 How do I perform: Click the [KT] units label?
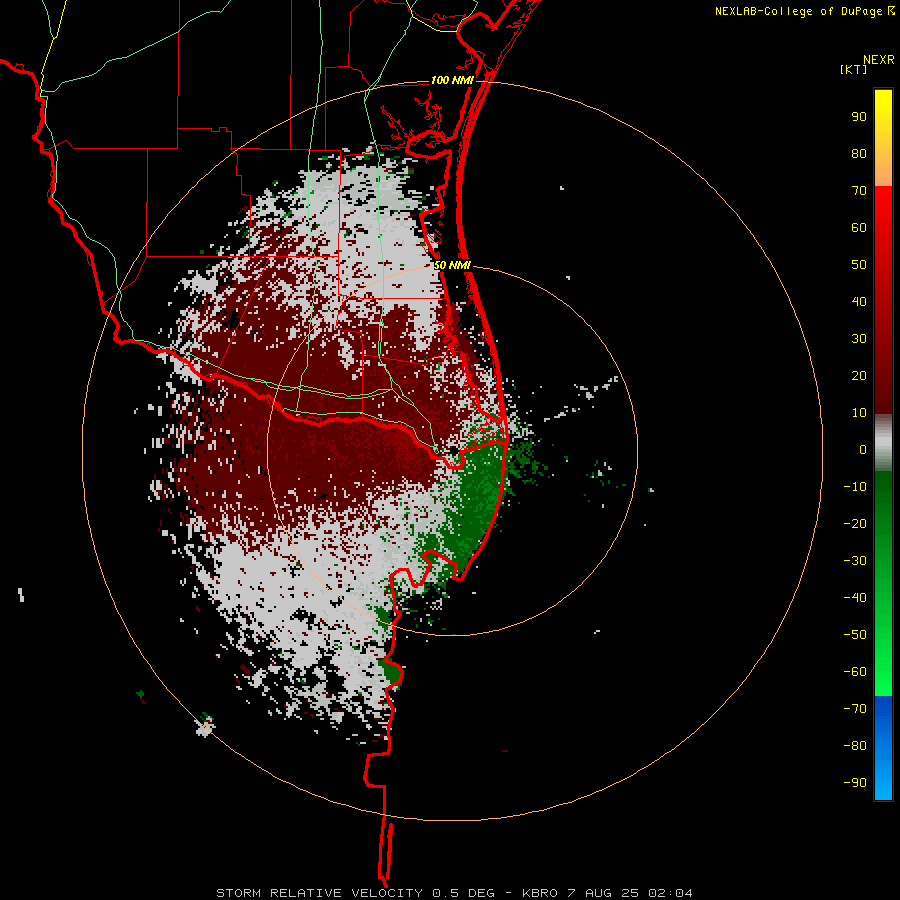853,69
